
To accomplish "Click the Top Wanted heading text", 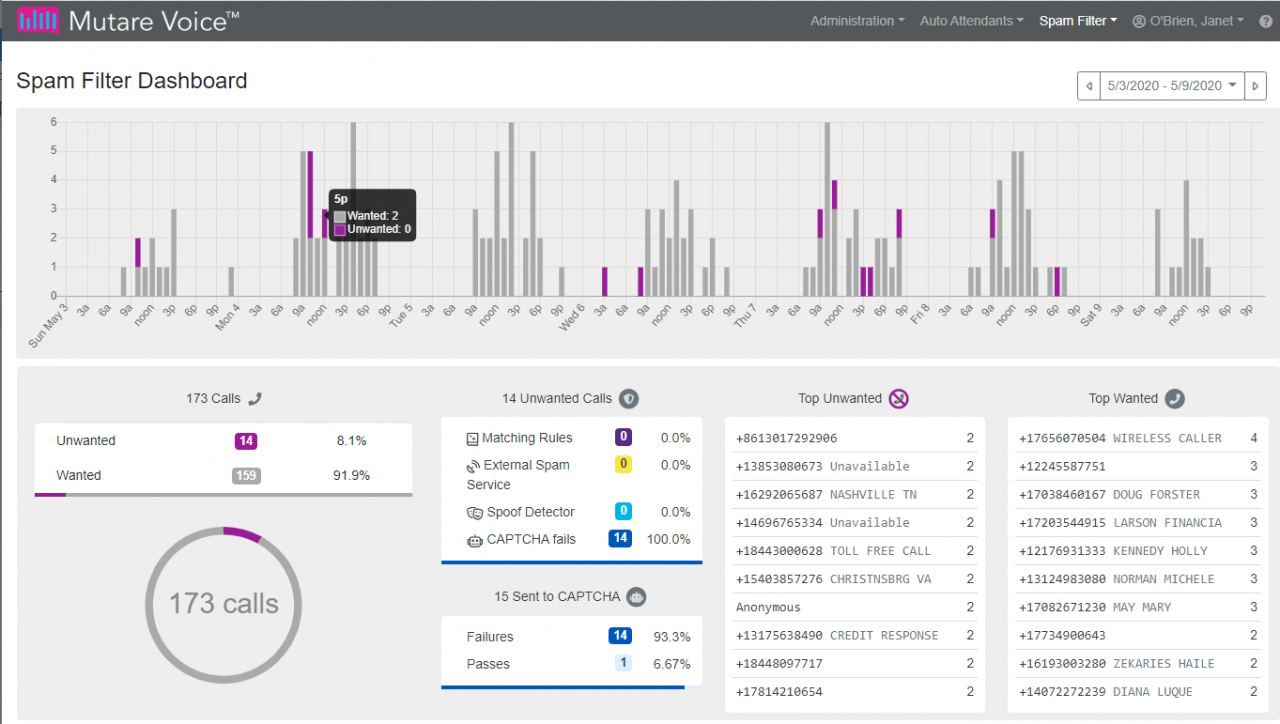I will [x=1123, y=398].
